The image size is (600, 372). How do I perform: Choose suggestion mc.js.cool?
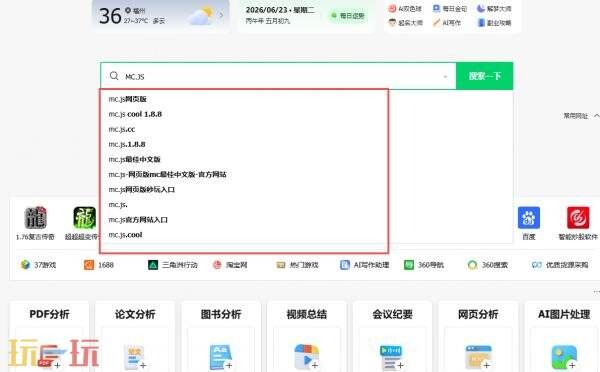point(125,235)
